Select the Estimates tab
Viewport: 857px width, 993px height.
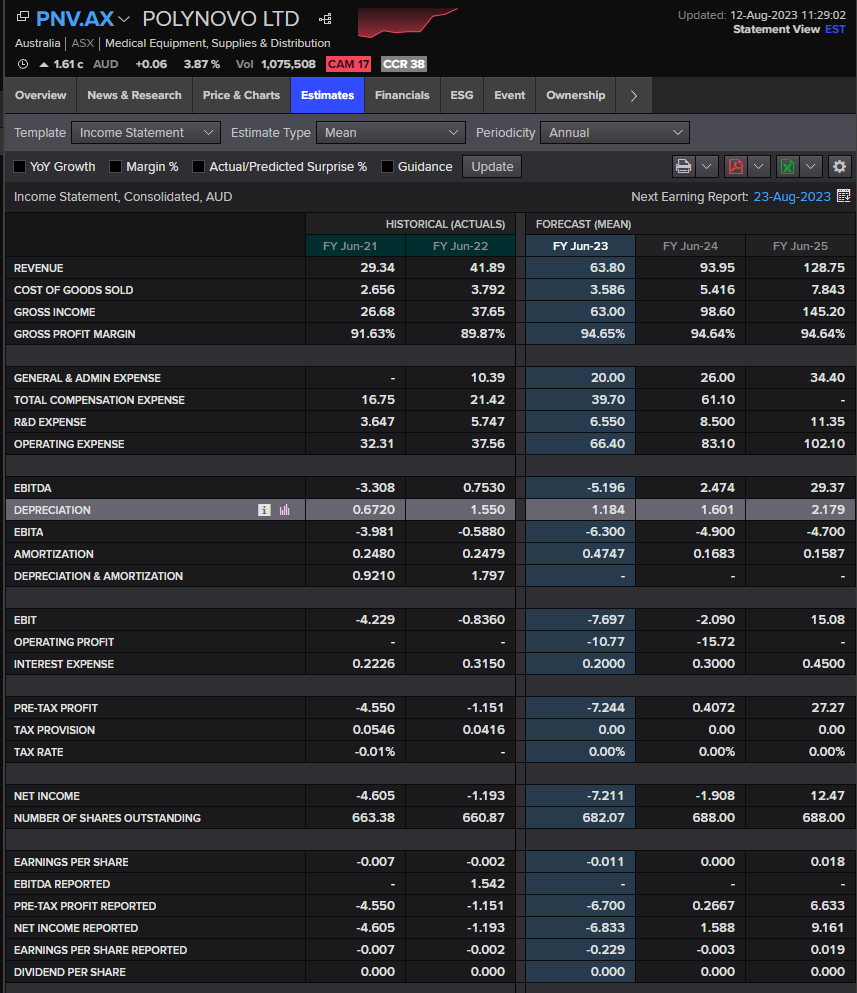point(327,96)
